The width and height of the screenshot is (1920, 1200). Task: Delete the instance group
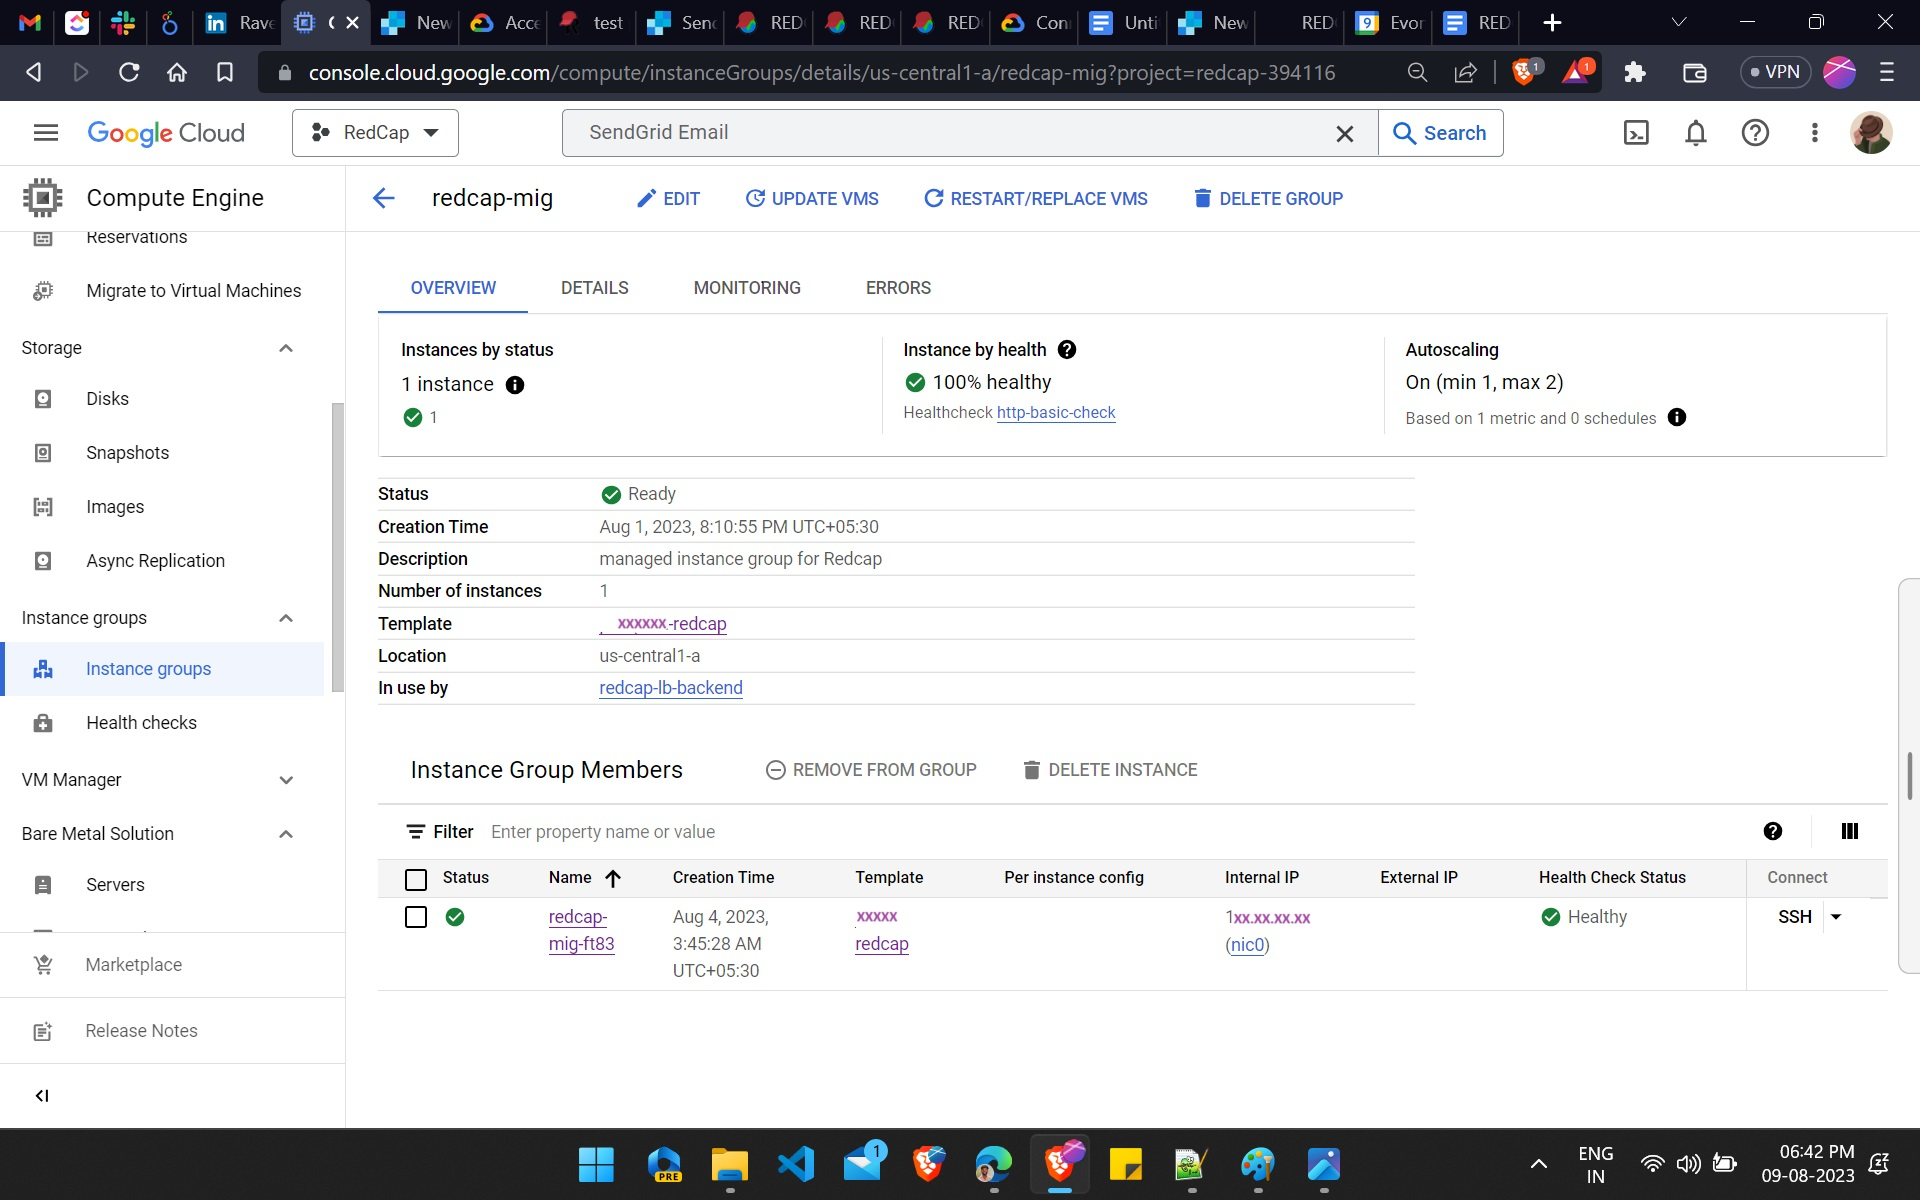click(1267, 198)
